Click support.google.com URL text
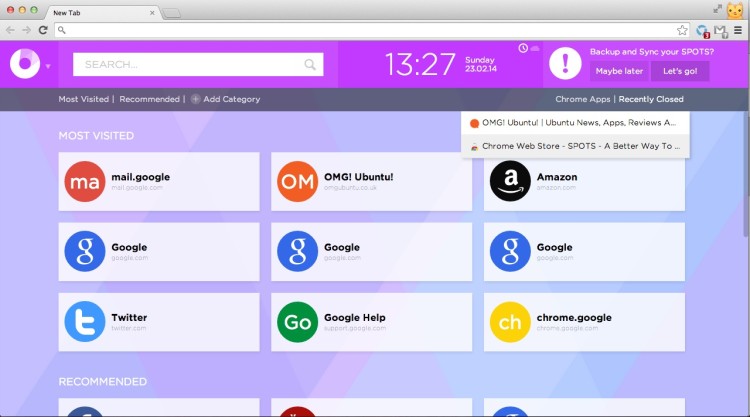 pyautogui.click(x=354, y=328)
